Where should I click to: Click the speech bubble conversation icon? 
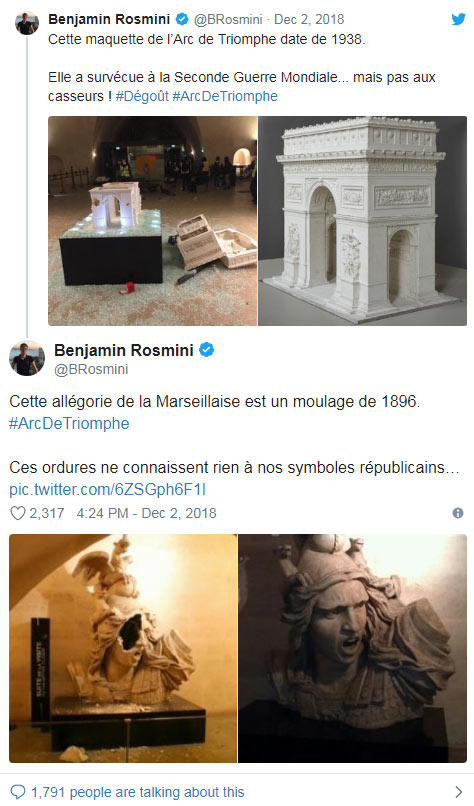(18, 792)
